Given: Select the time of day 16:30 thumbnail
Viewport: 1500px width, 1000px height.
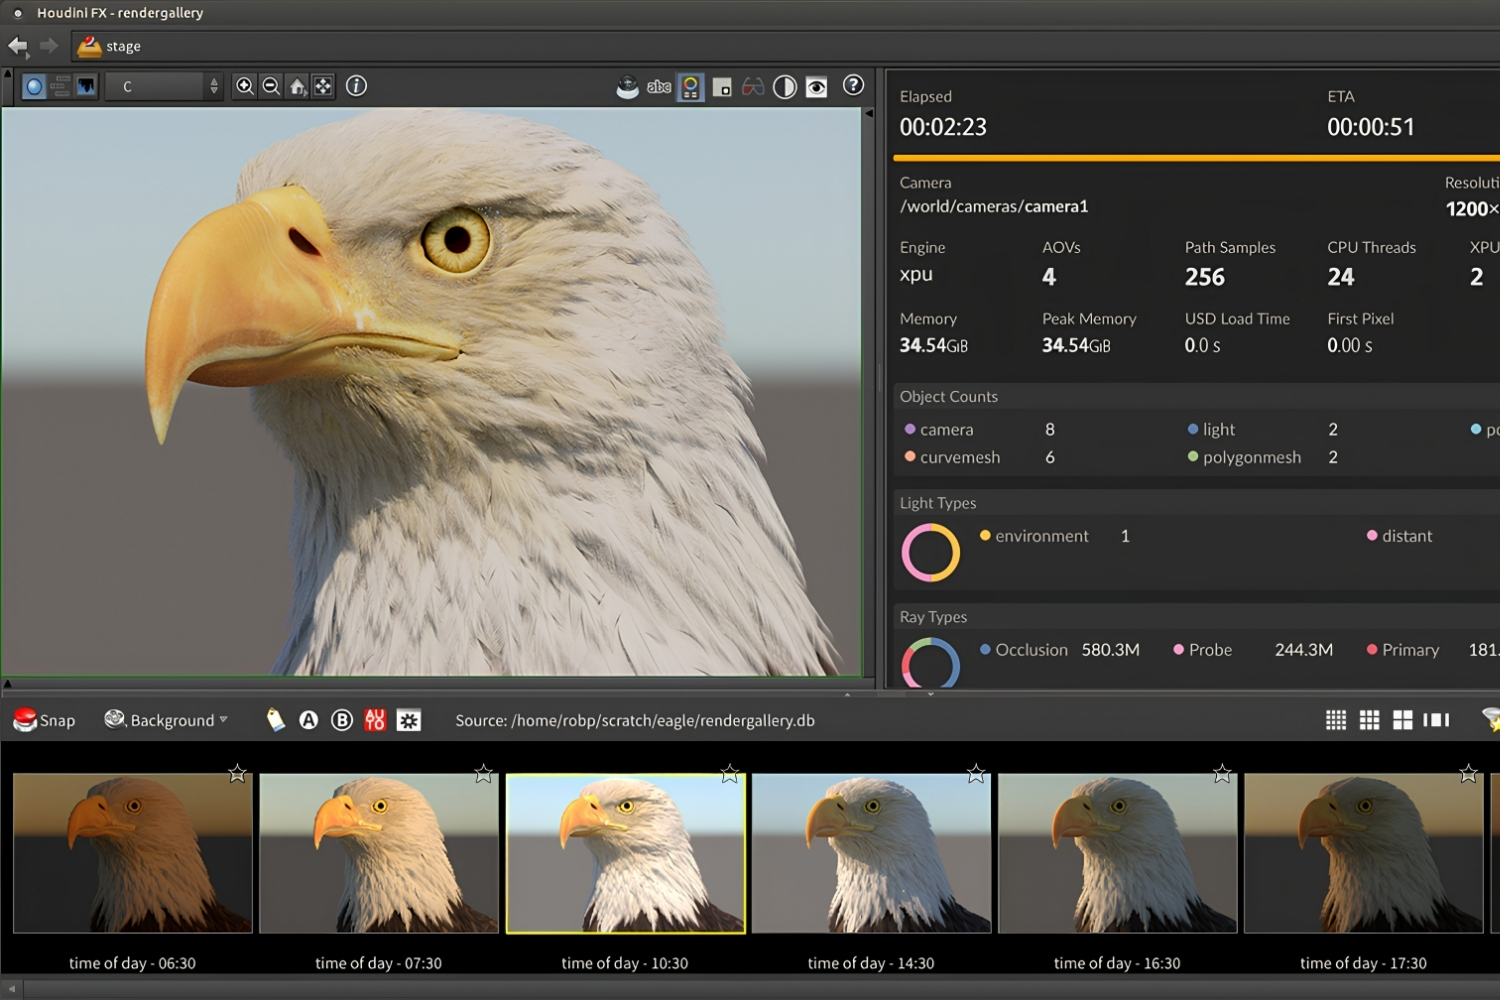Looking at the screenshot, I should (1117, 853).
